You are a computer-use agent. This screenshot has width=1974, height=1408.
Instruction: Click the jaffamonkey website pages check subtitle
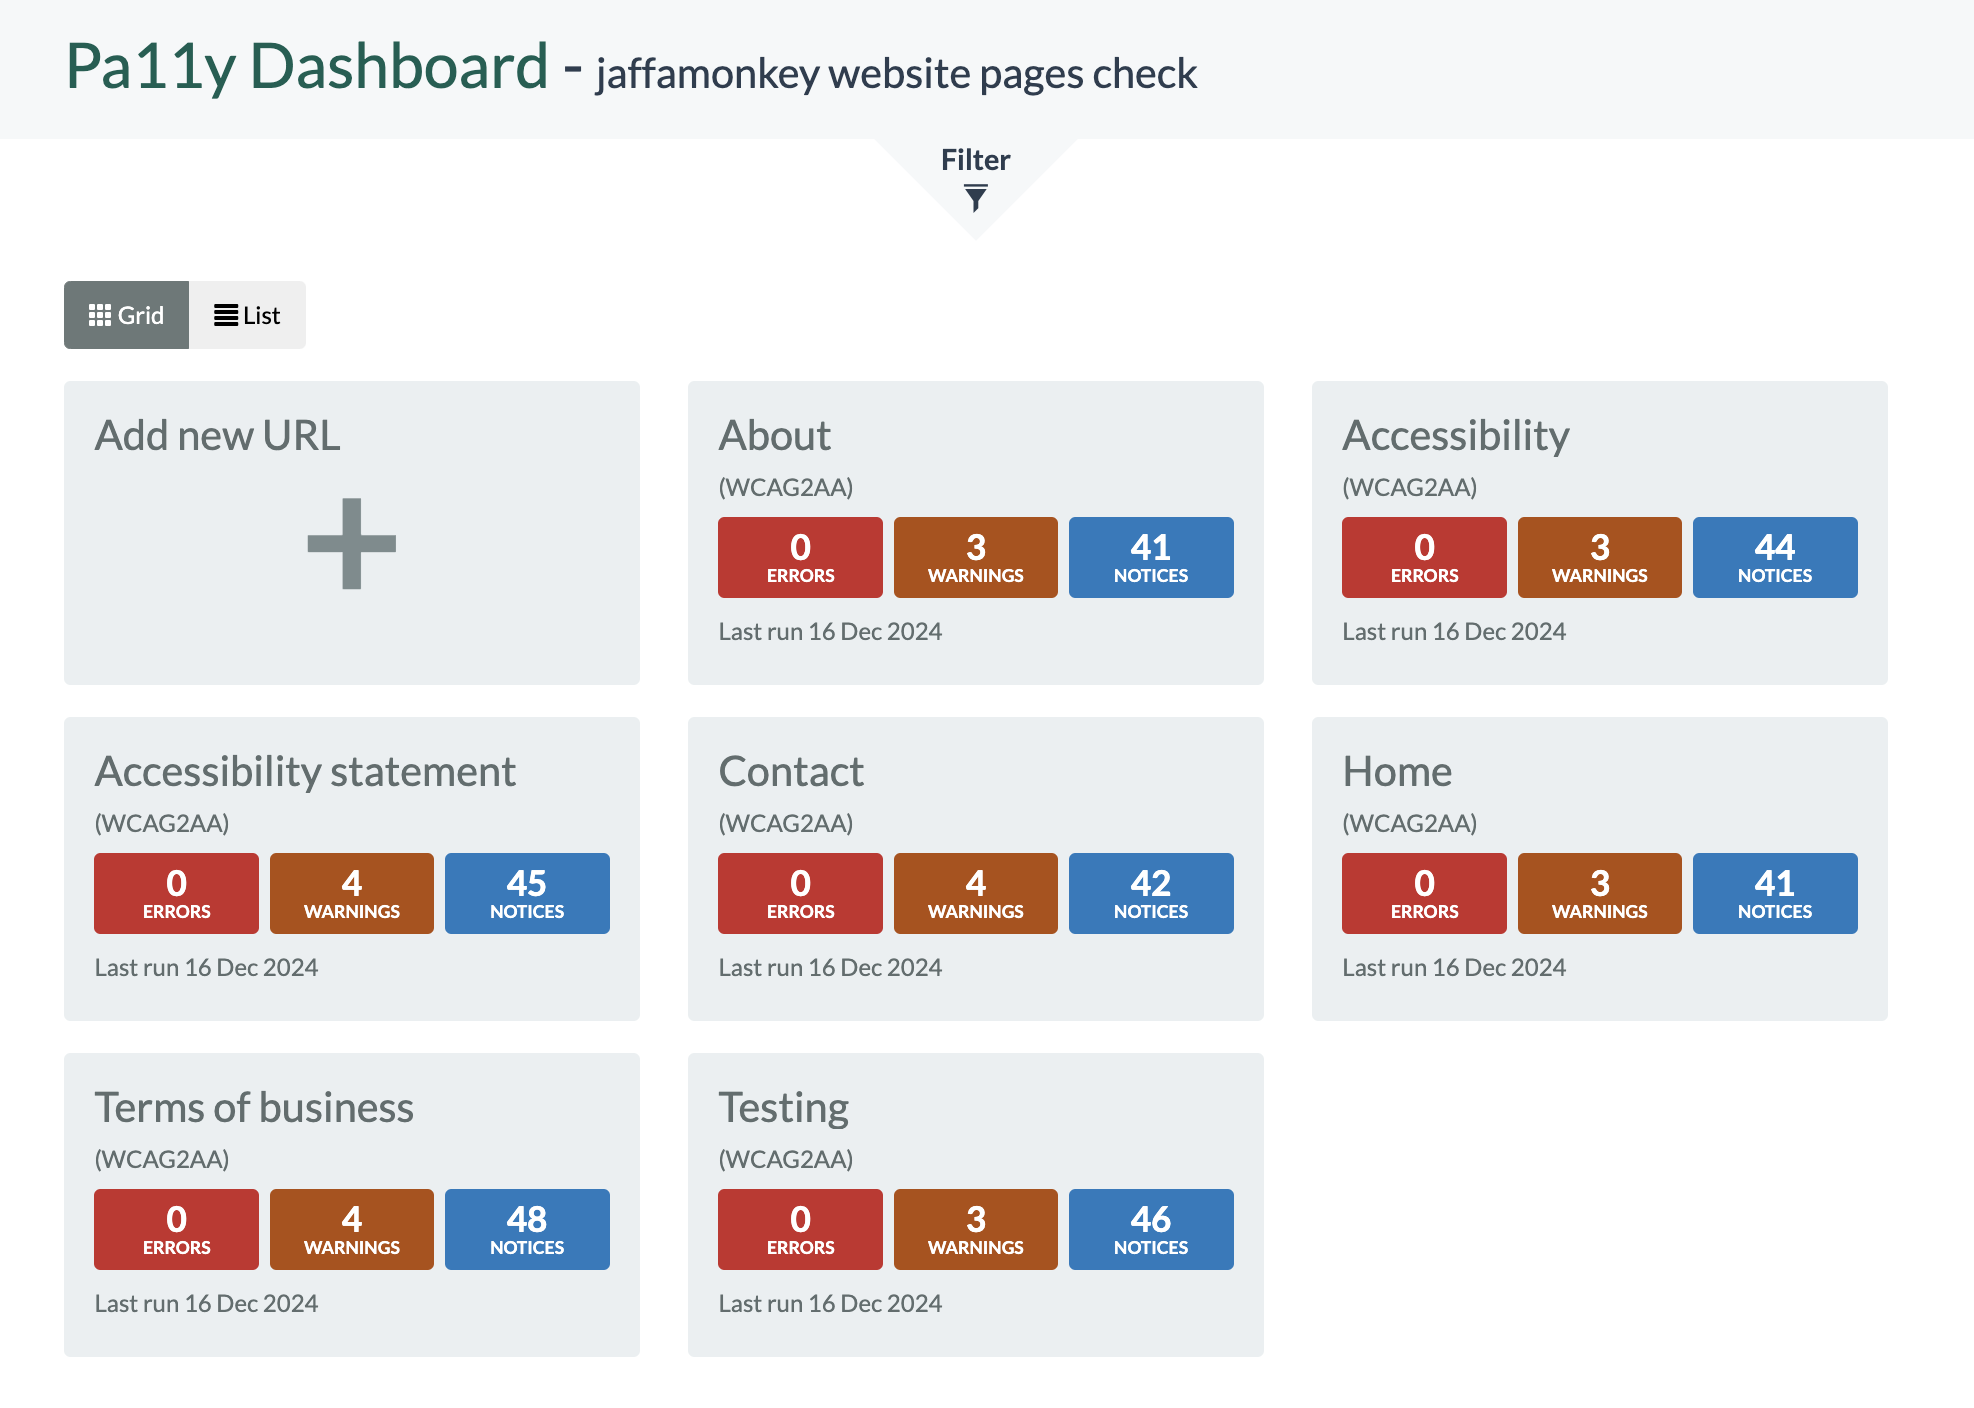pyautogui.click(x=896, y=74)
